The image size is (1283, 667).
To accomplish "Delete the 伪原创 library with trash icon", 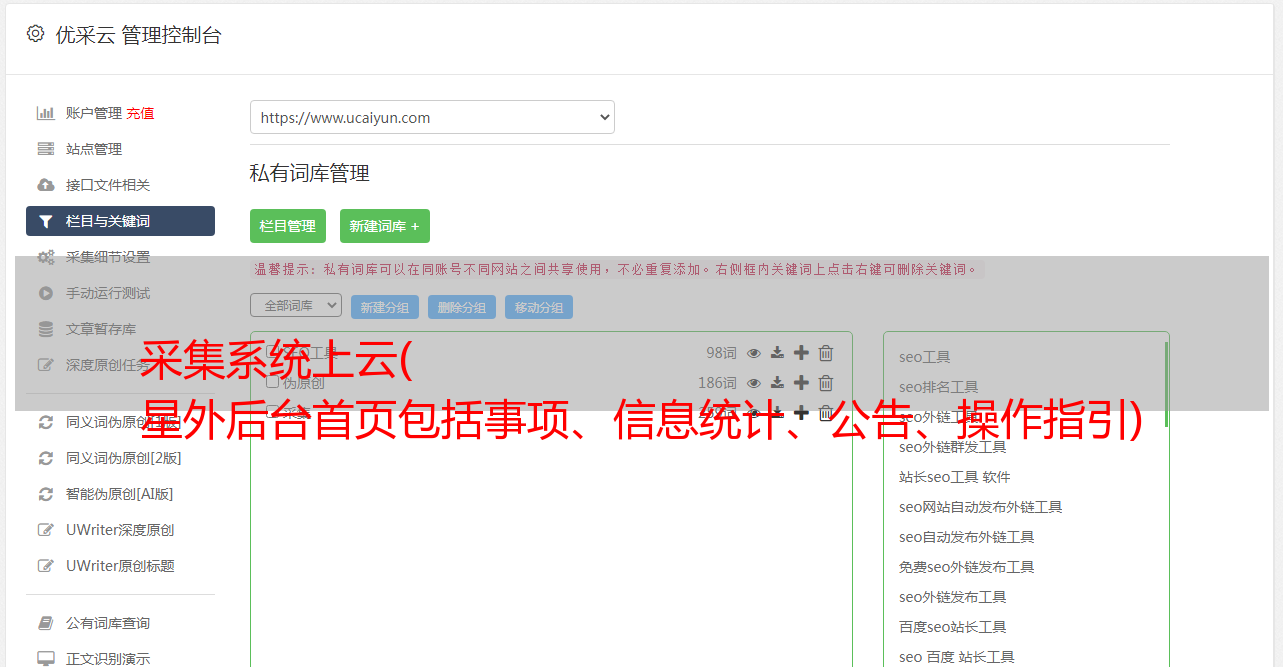I will 826,383.
